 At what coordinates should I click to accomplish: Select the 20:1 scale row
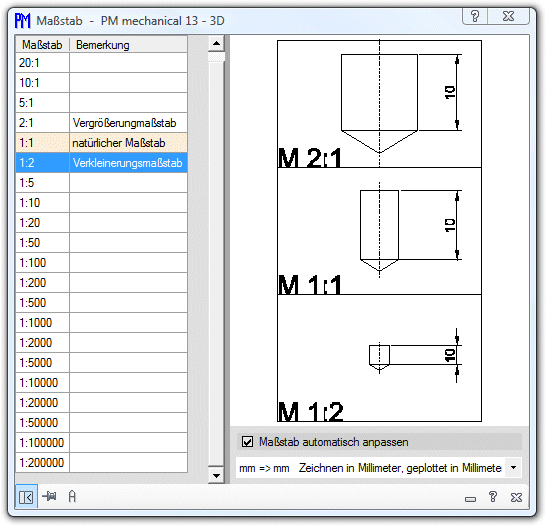point(101,63)
